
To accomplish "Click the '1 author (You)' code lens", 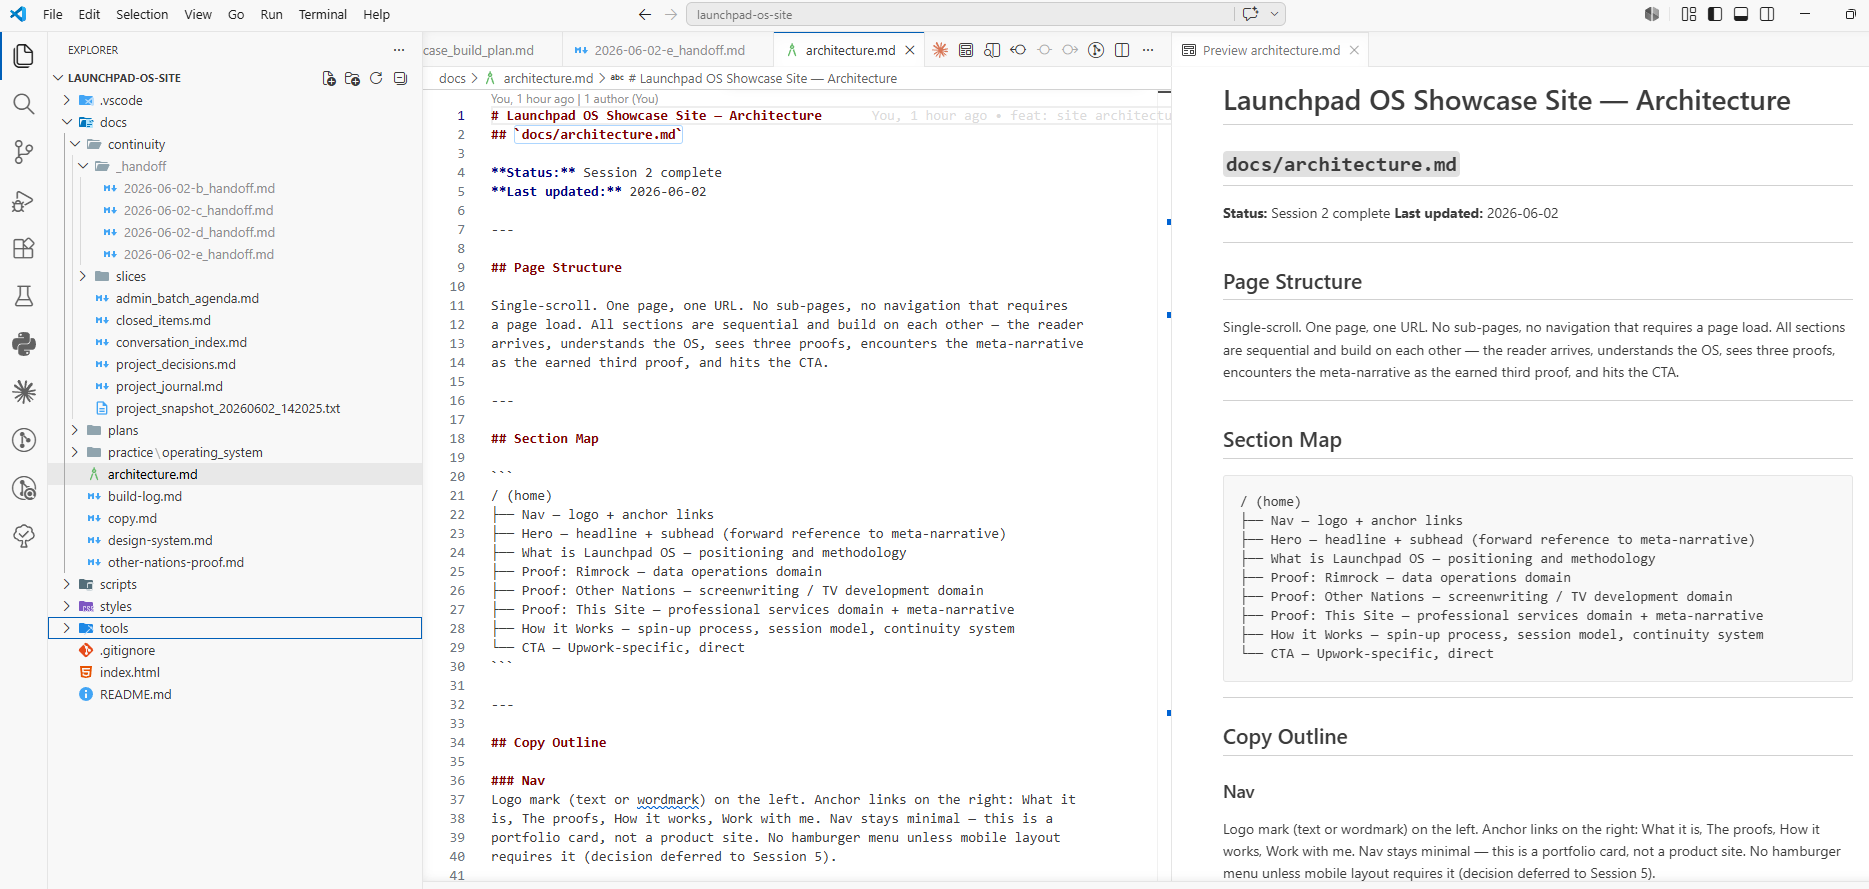I will pyautogui.click(x=621, y=99).
